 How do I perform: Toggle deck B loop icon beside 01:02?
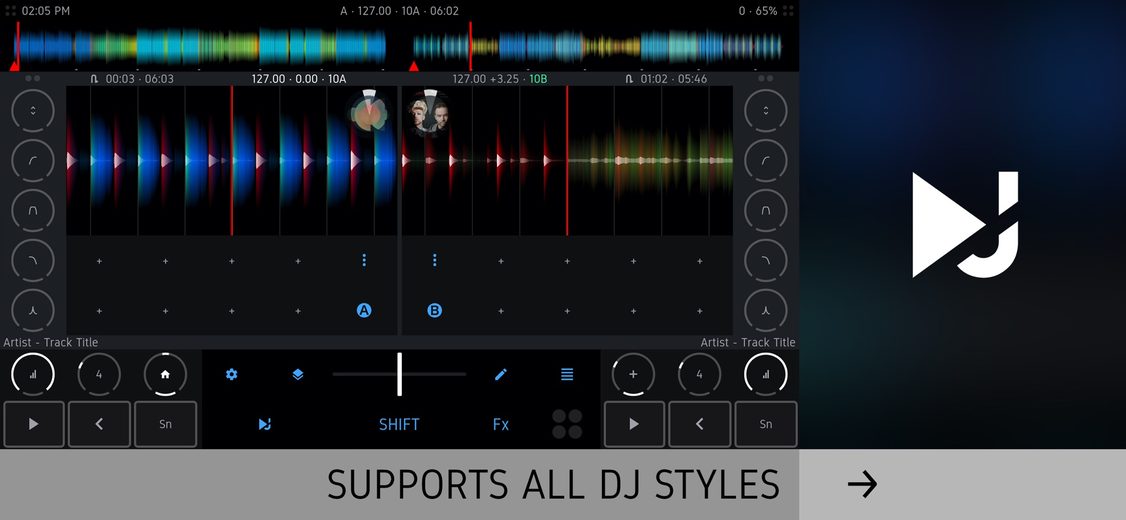629,79
